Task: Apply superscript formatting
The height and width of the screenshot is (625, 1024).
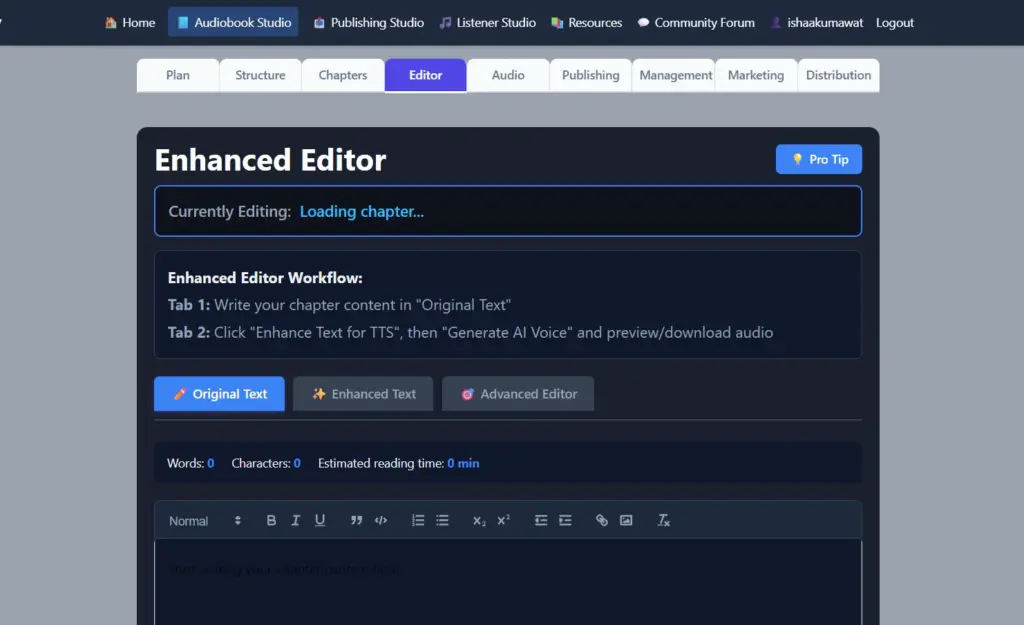Action: [502, 520]
